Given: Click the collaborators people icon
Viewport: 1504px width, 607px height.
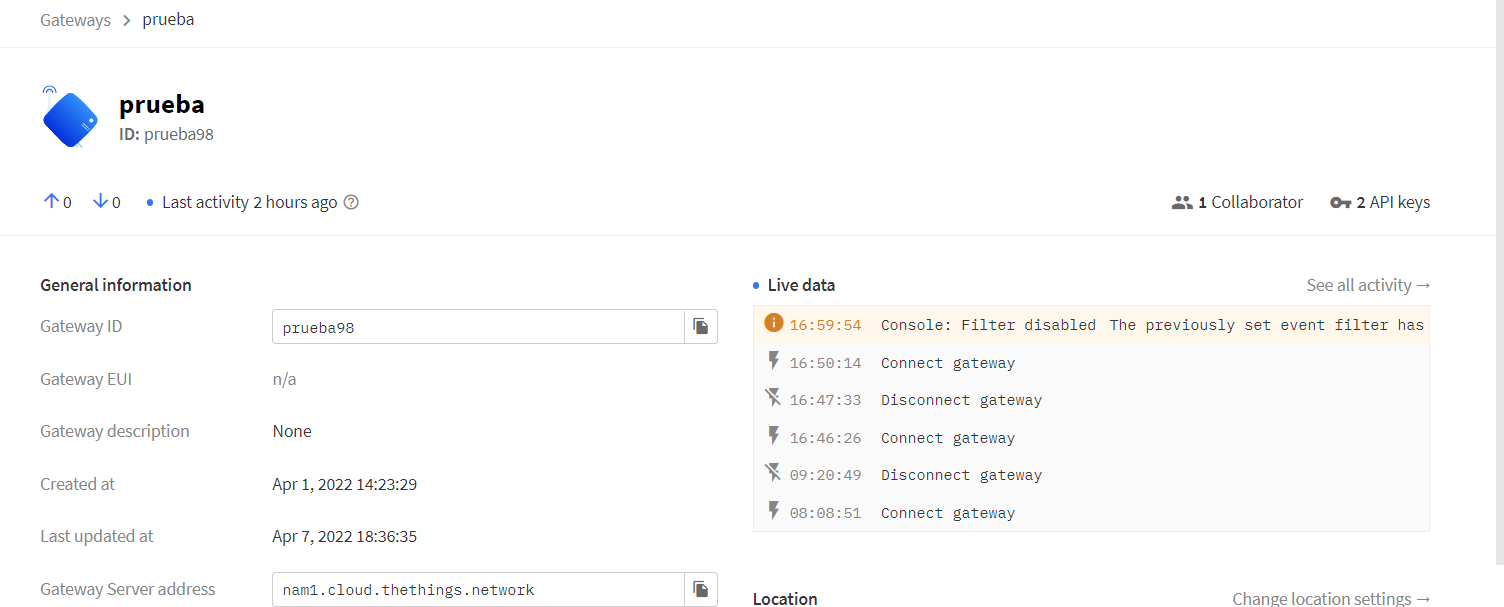Looking at the screenshot, I should tap(1182, 202).
